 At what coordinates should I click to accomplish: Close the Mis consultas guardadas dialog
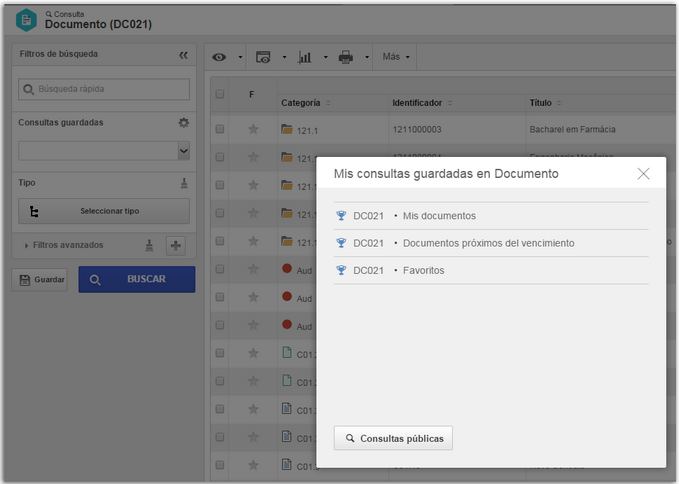(x=643, y=174)
